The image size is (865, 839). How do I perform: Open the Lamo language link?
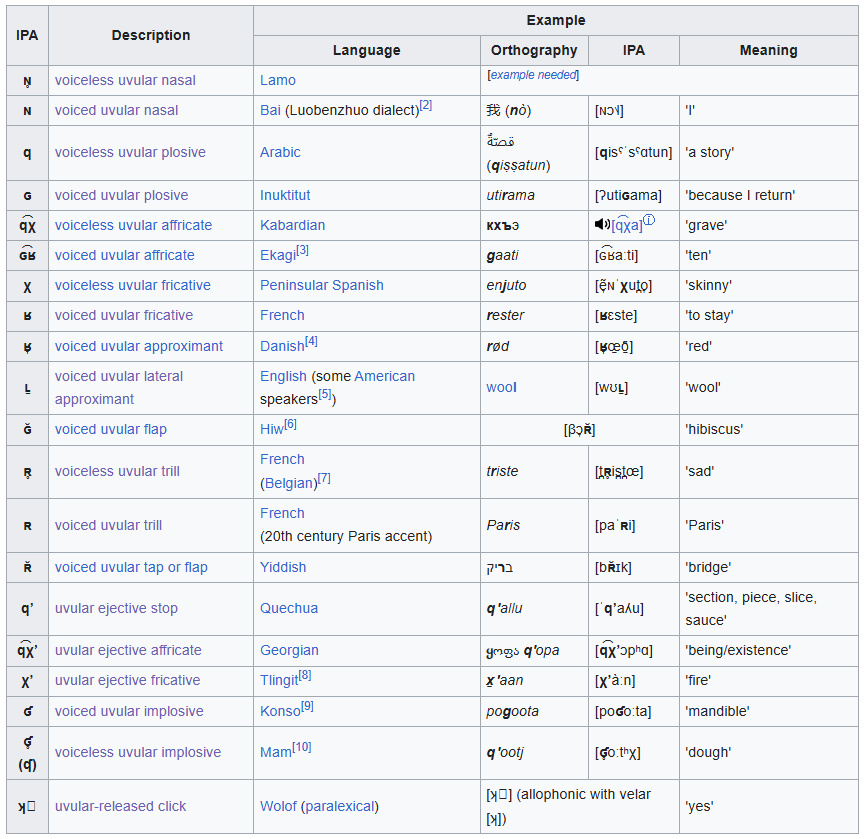point(278,81)
